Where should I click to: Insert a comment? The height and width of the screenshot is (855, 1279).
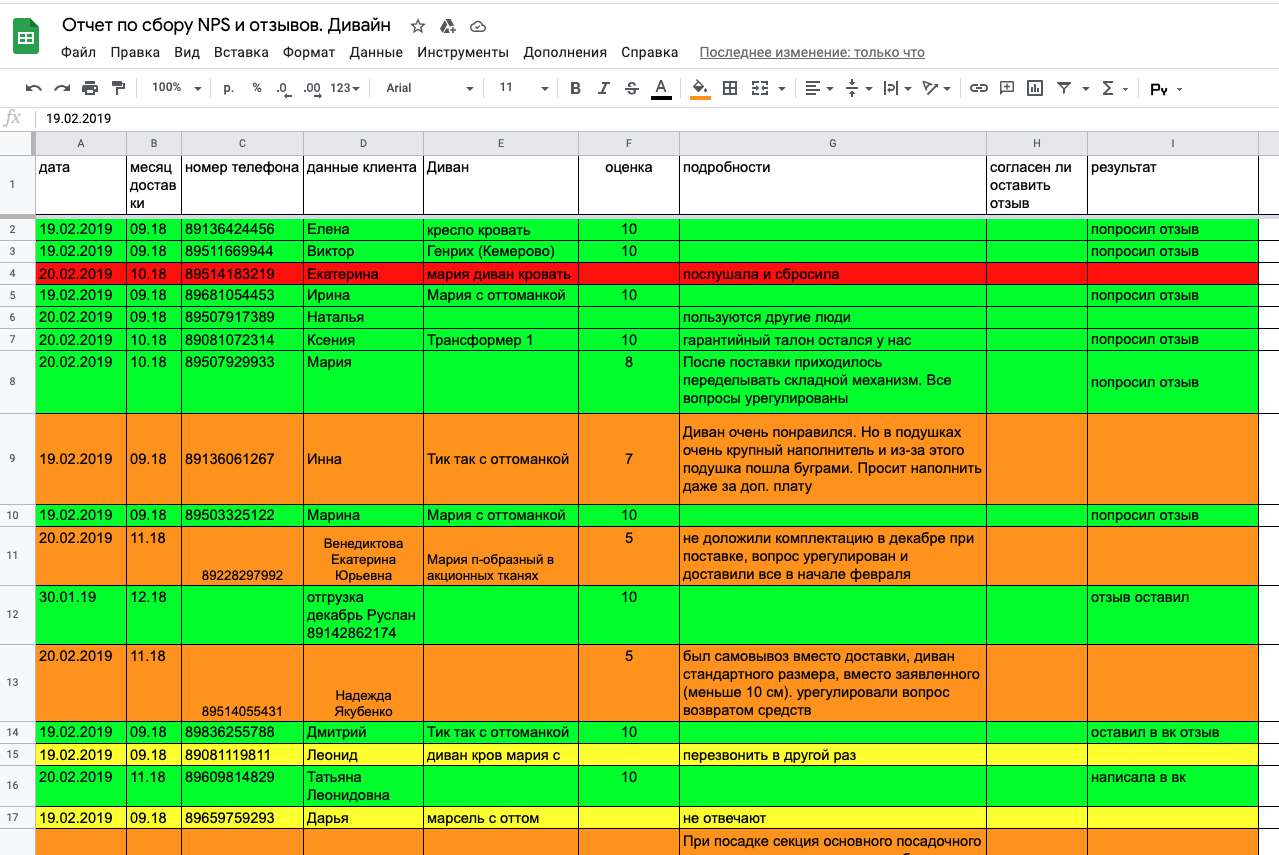click(x=1007, y=88)
